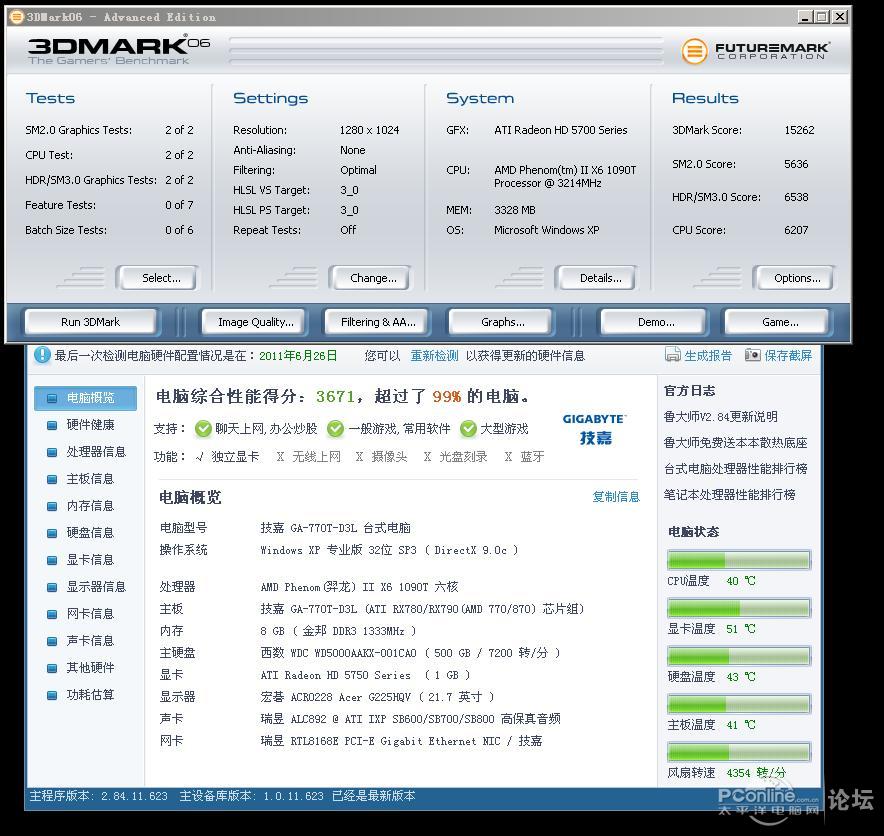Open Filtering & AA settings
The image size is (884, 836).
[x=378, y=322]
